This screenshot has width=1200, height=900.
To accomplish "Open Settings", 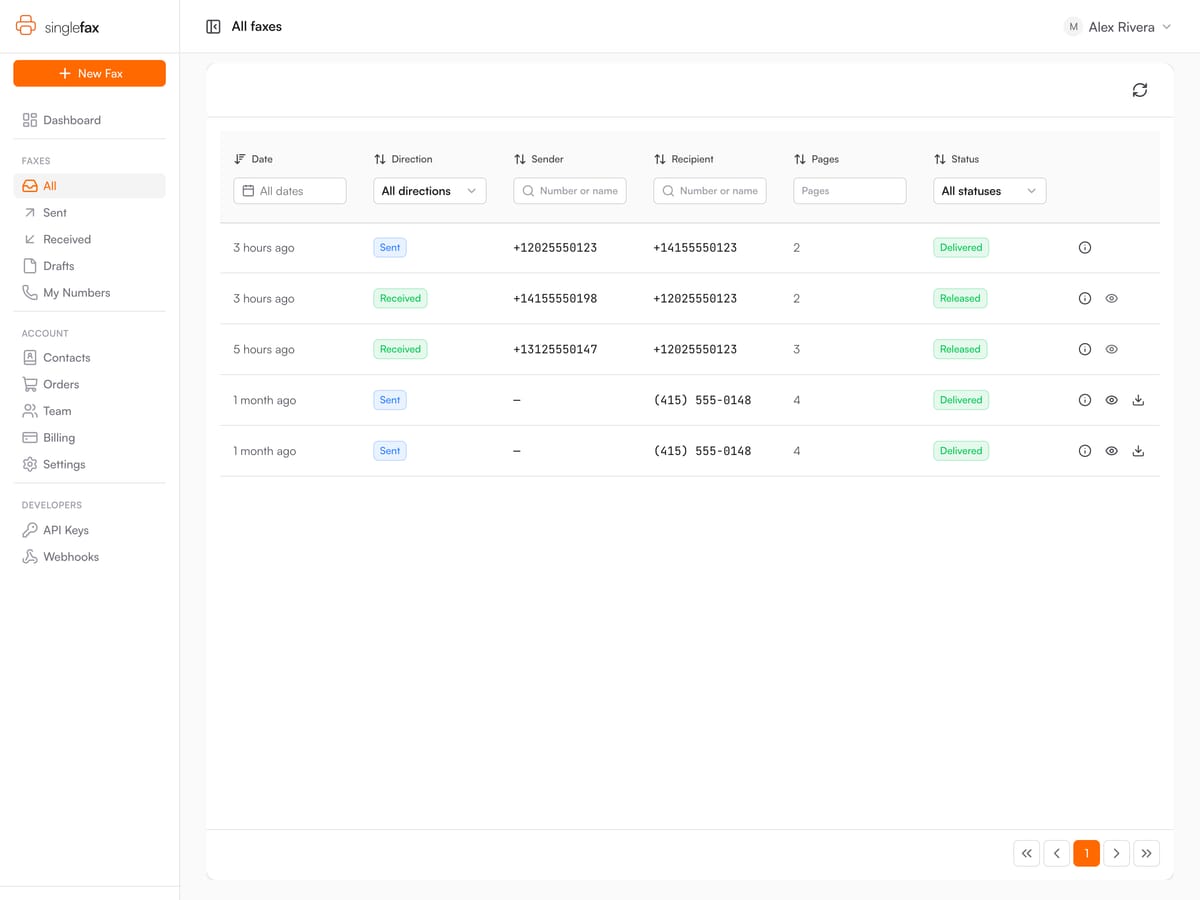I will (x=89, y=465).
